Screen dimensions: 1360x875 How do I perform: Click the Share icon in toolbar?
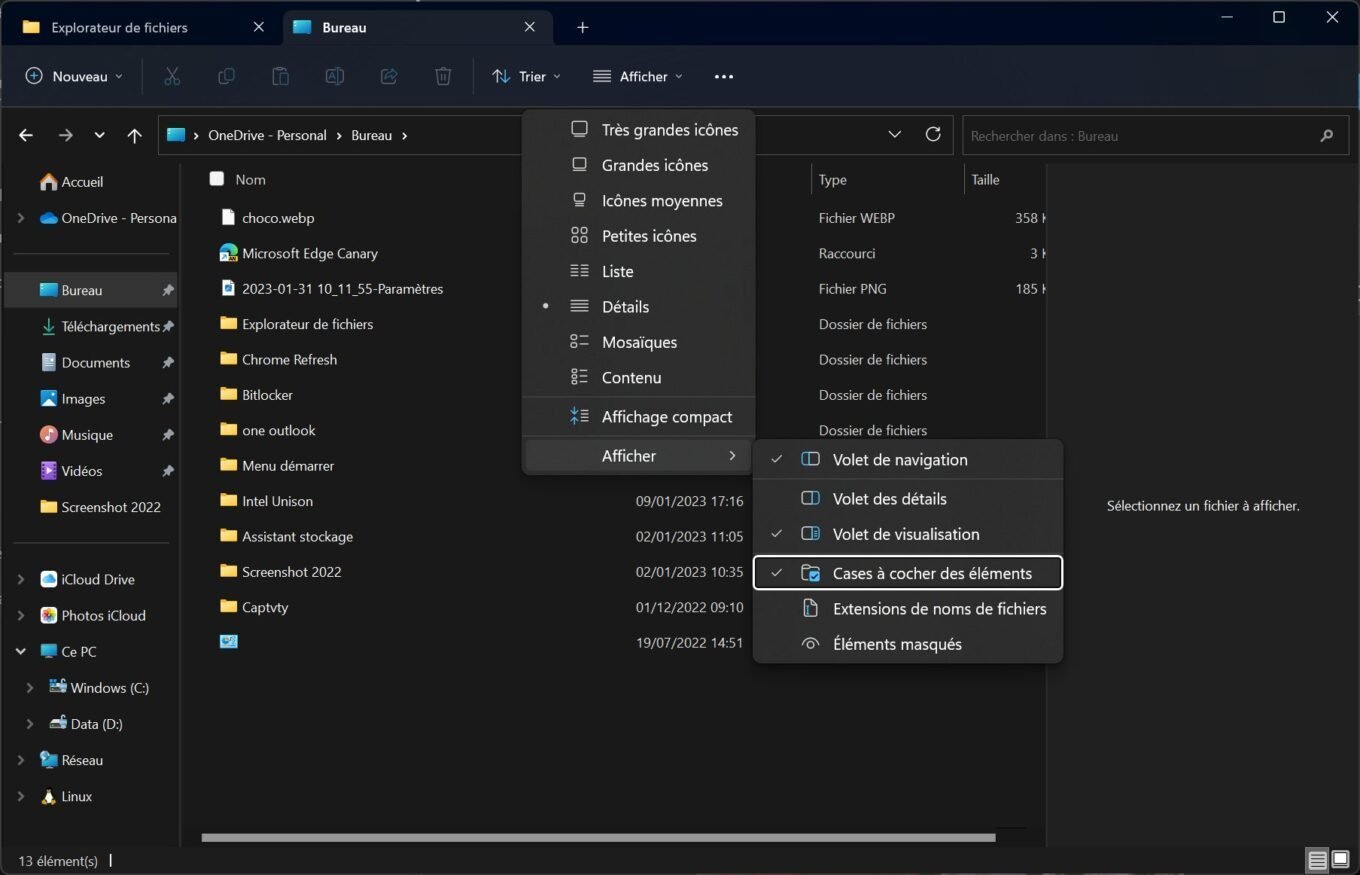point(389,76)
